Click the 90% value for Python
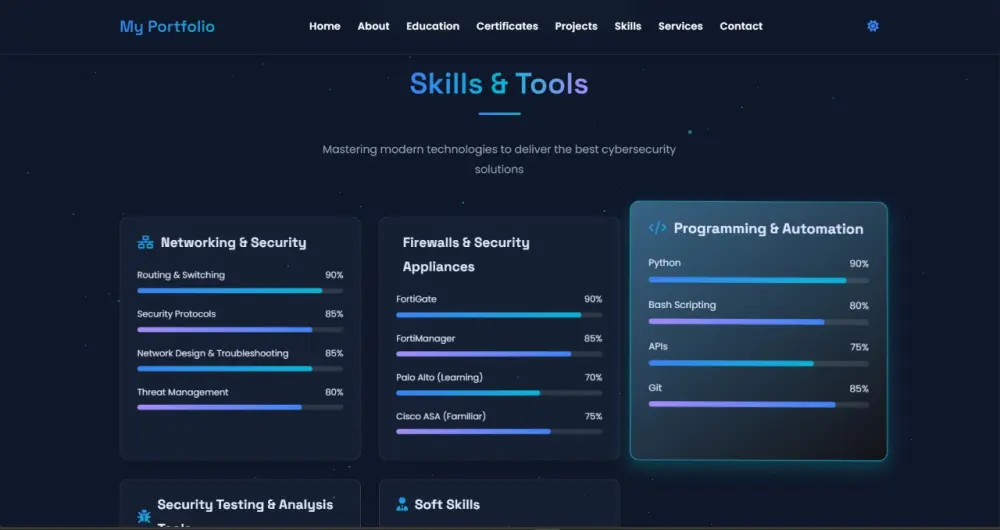Image resolution: width=1000 pixels, height=530 pixels. [x=859, y=263]
